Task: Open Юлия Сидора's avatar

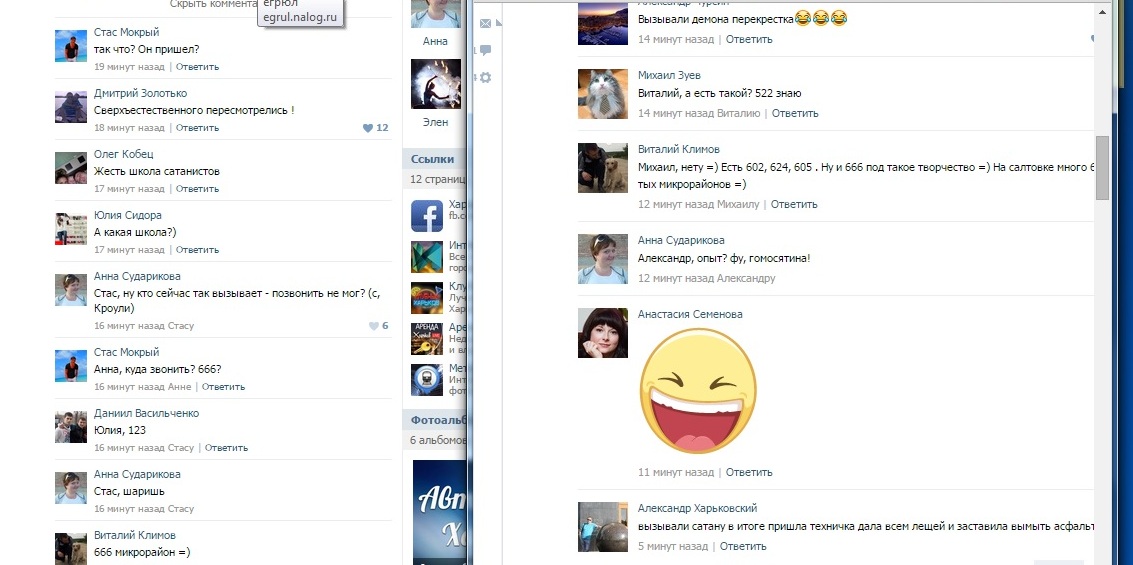Action: [x=71, y=229]
